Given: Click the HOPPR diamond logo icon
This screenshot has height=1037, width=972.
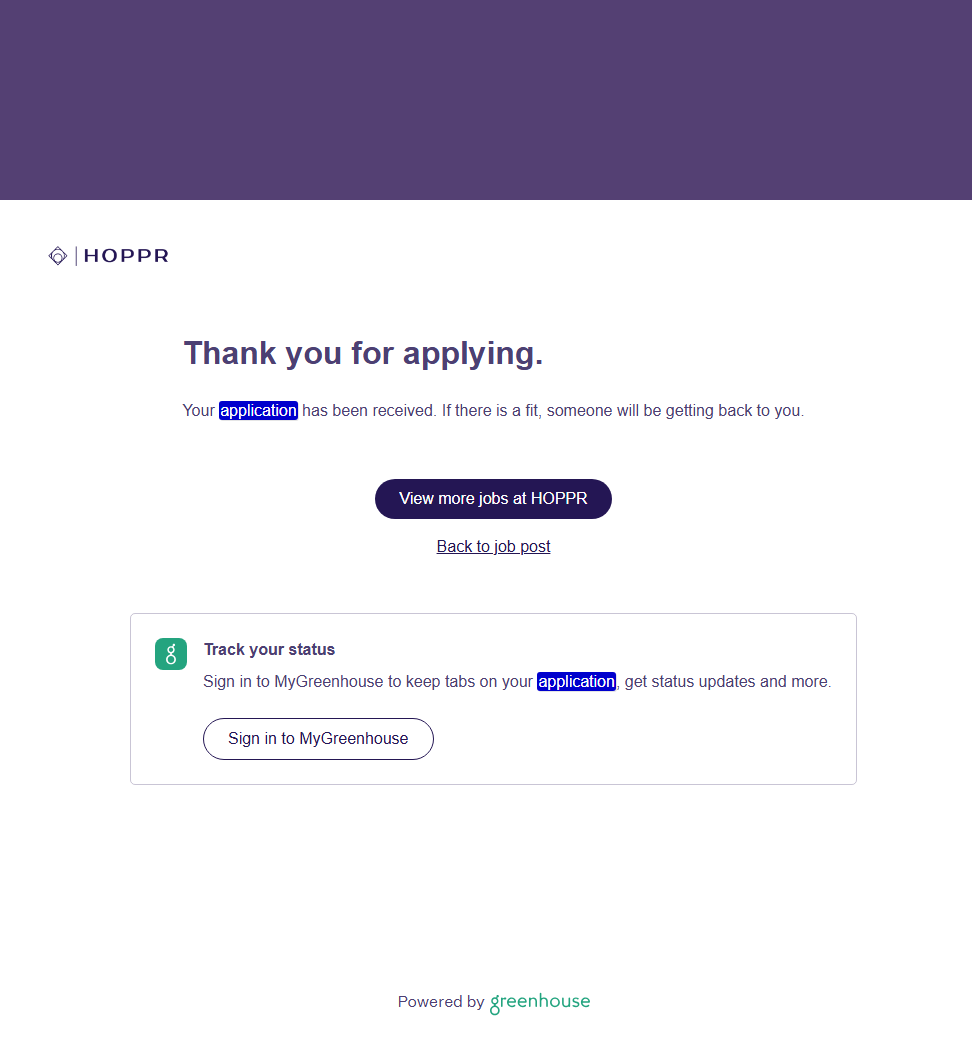Looking at the screenshot, I should pyautogui.click(x=58, y=256).
